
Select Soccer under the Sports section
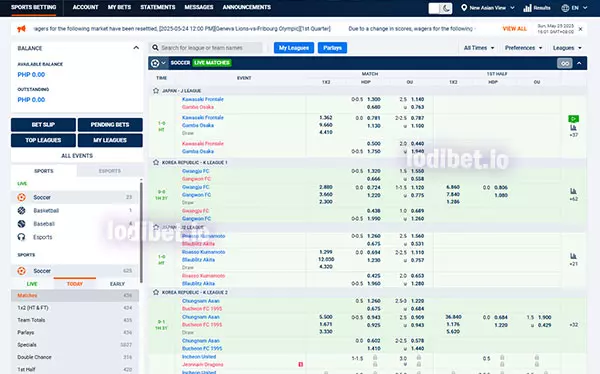pyautogui.click(x=75, y=271)
